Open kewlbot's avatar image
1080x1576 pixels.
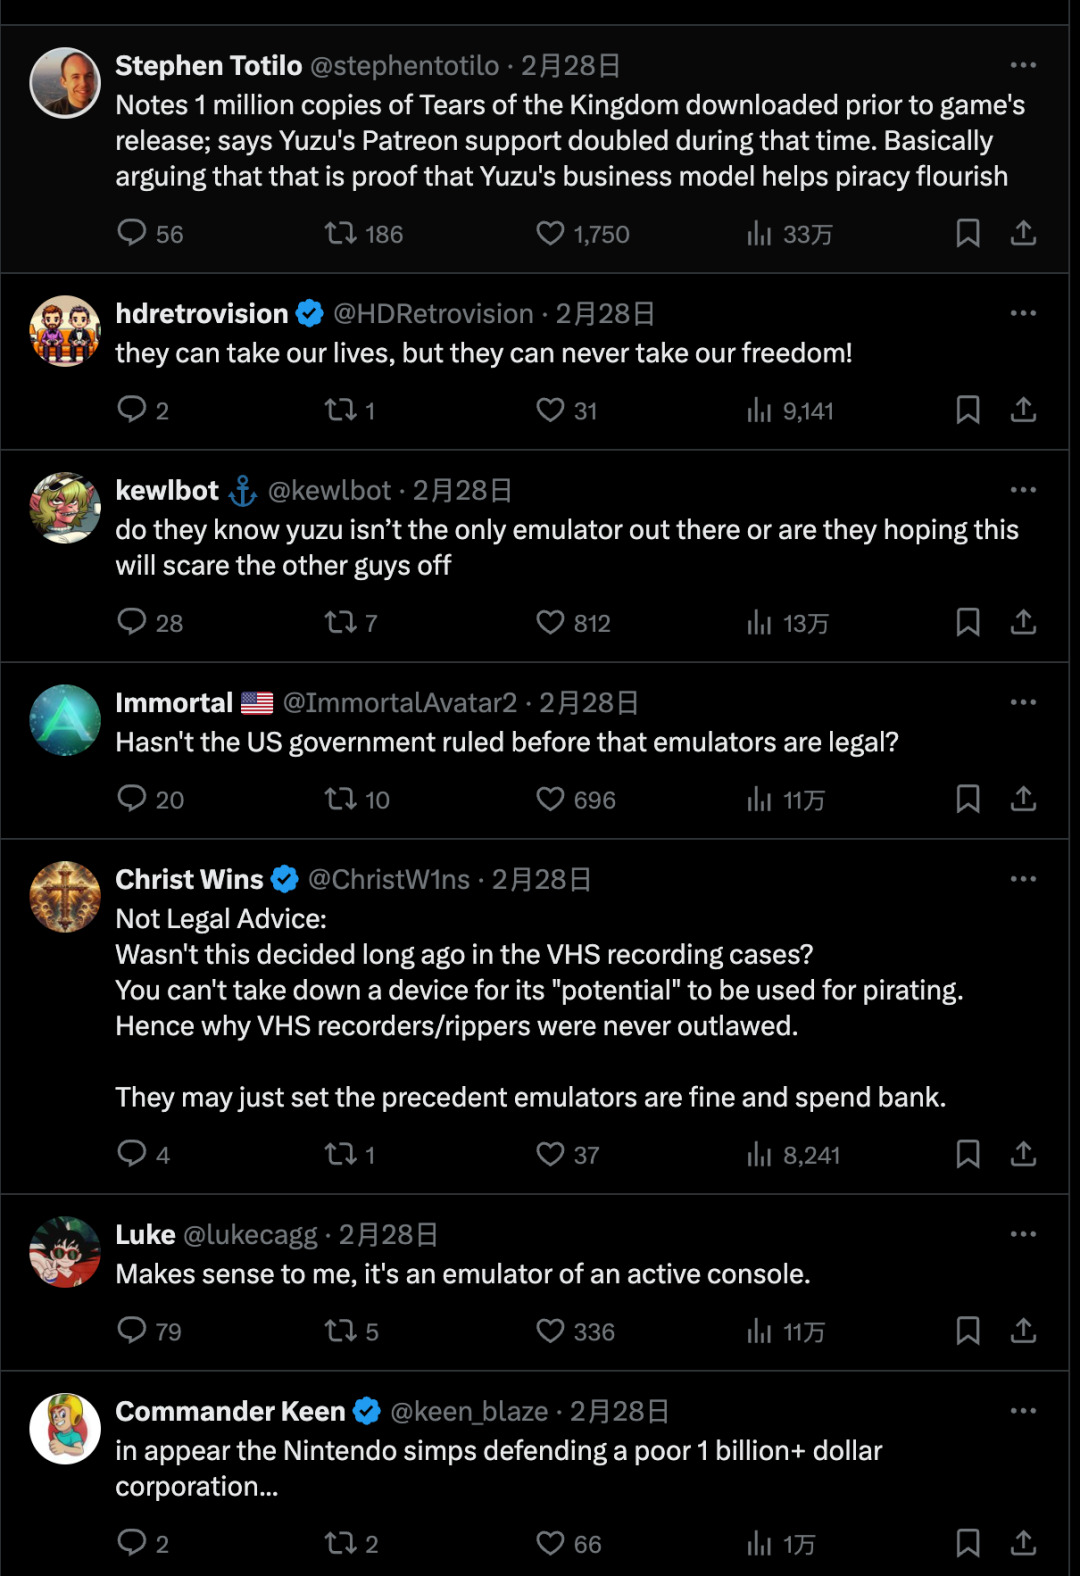coord(65,508)
